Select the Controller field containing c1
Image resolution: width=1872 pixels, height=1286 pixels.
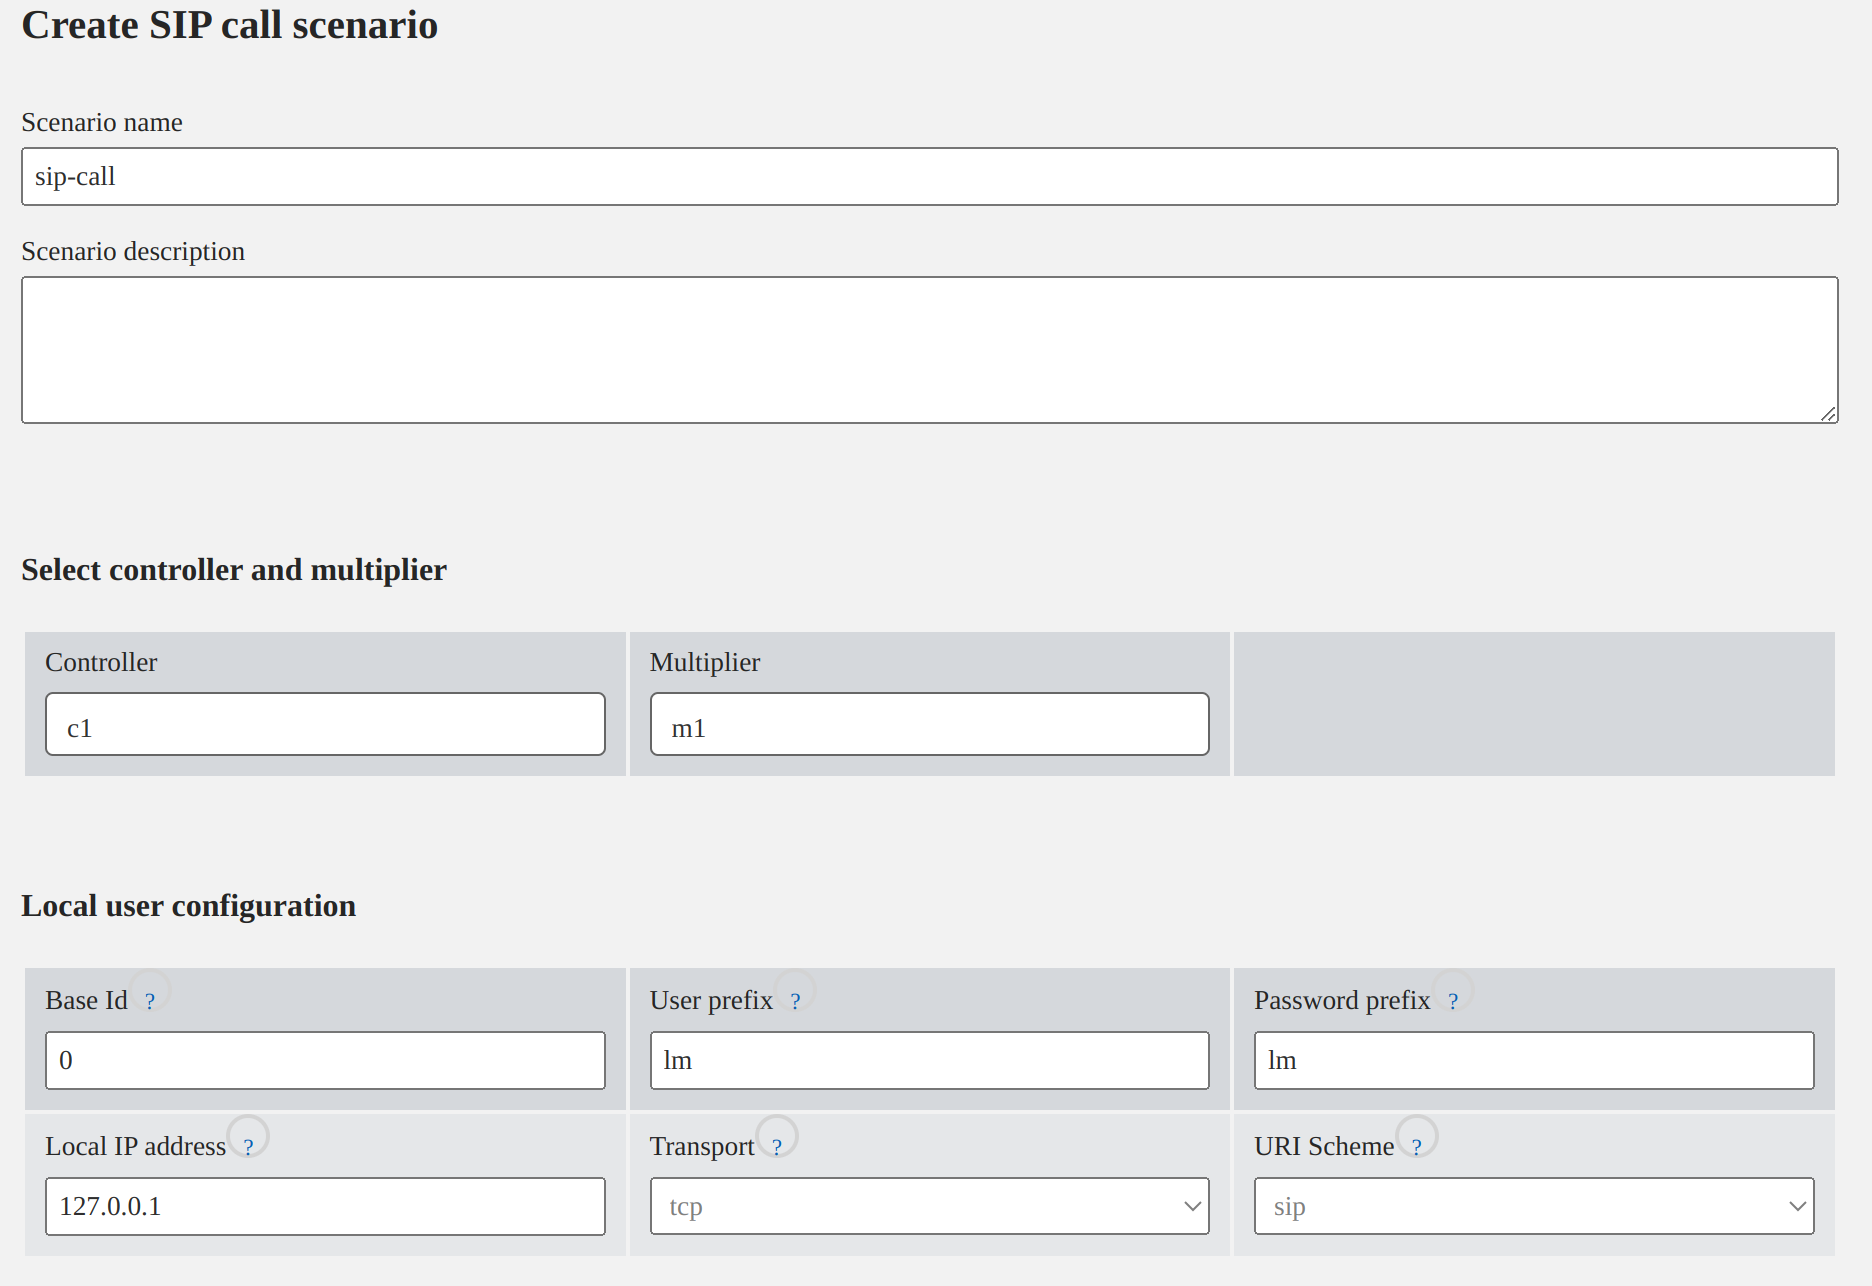[x=325, y=725]
